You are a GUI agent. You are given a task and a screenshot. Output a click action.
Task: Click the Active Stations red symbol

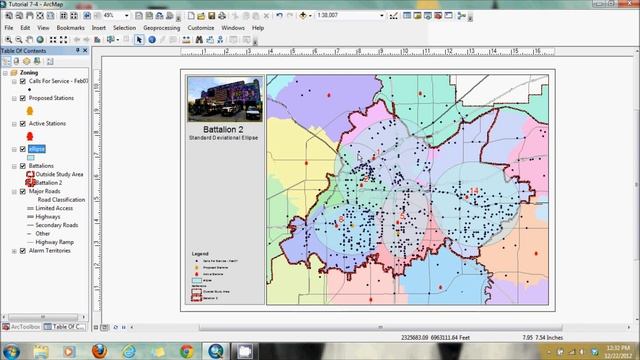coord(29,136)
